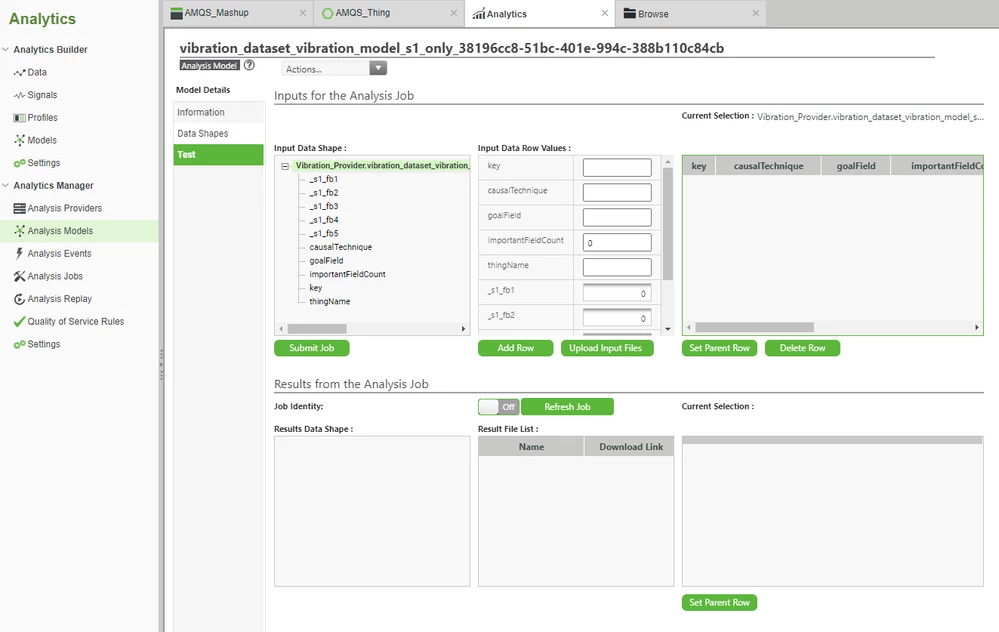Click the causalTechnique input field
999x632 pixels.
(617, 192)
